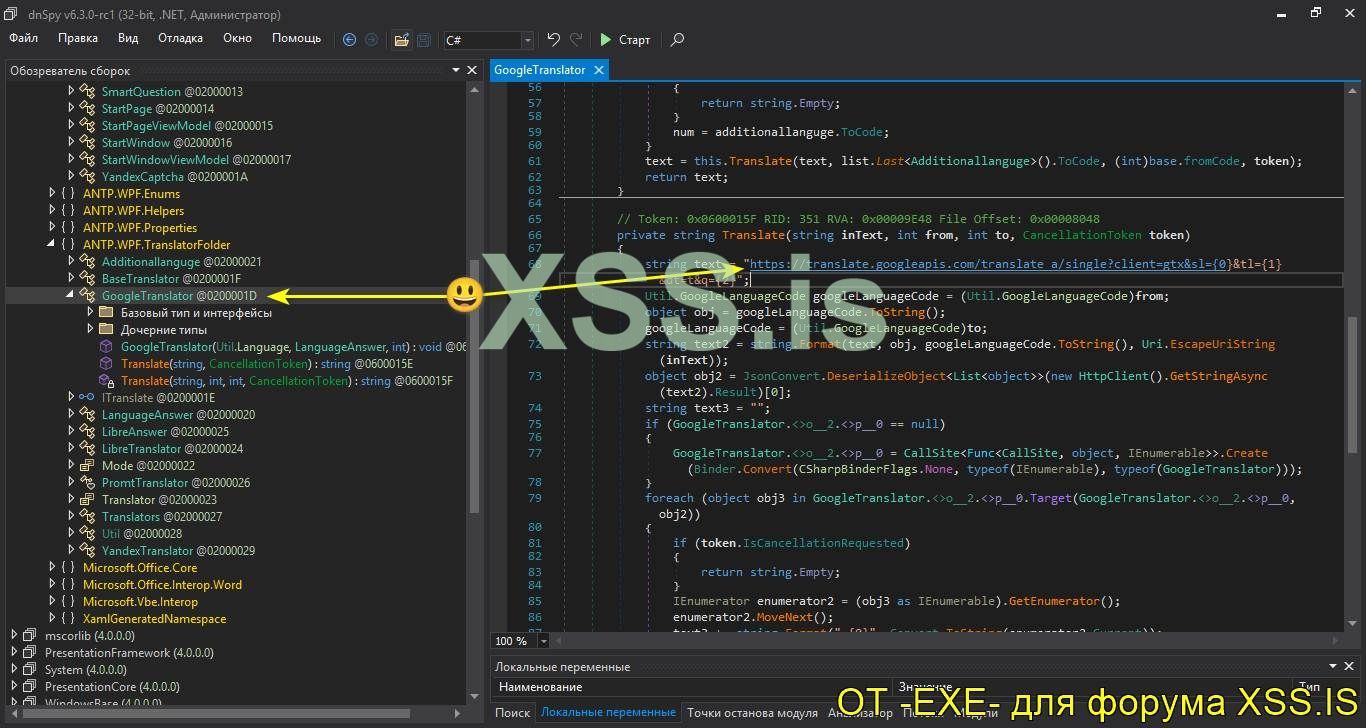This screenshot has height=728, width=1366.
Task: Click the class icon beside StartWindow
Action: pyautogui.click(x=87, y=142)
